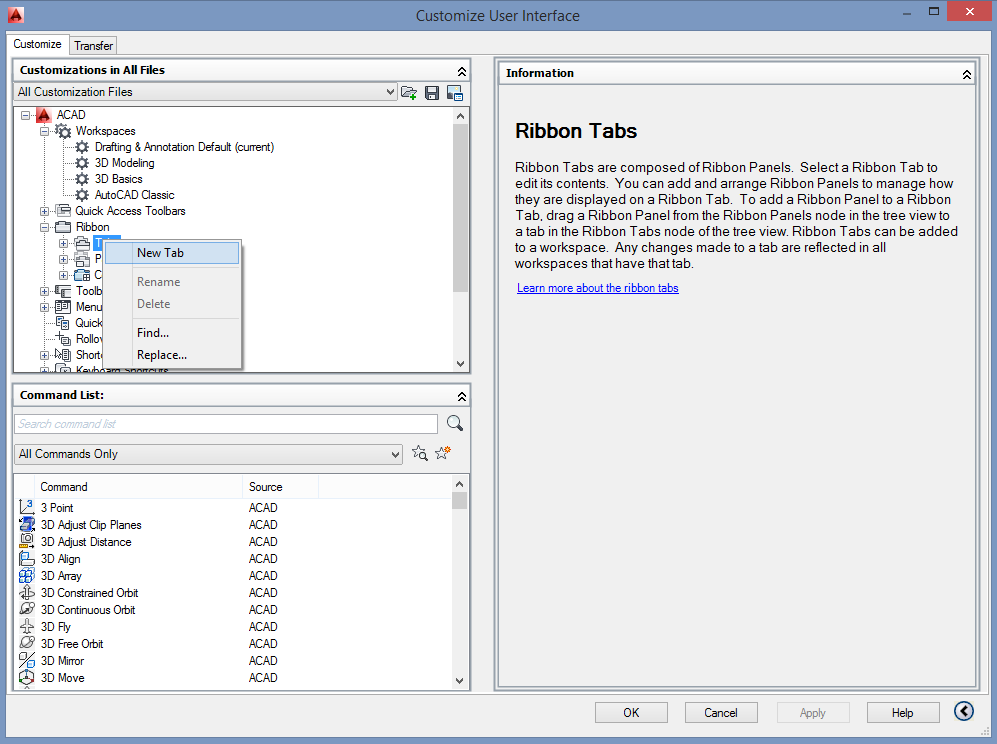This screenshot has height=744, width=997.
Task: Click in the Search command list field
Action: (225, 424)
